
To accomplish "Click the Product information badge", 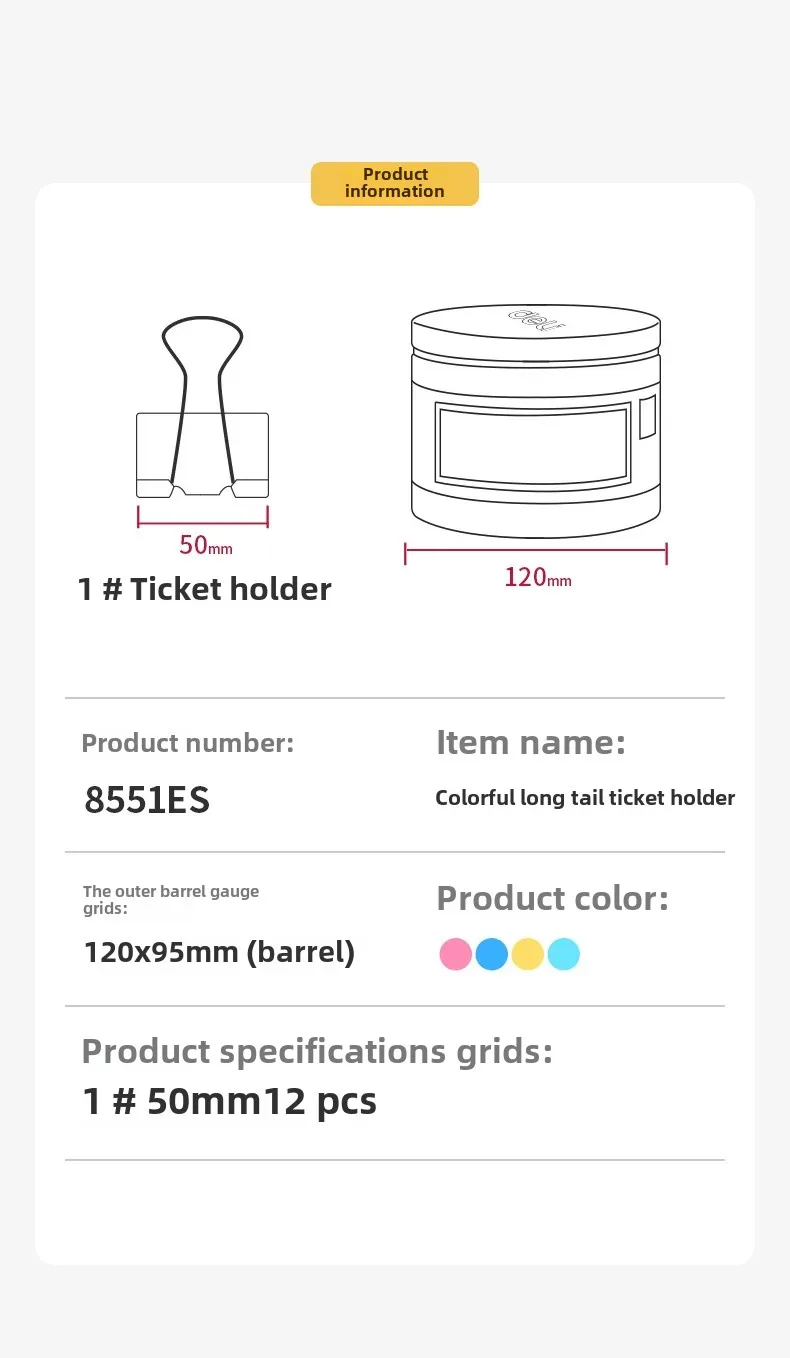I will (x=395, y=184).
